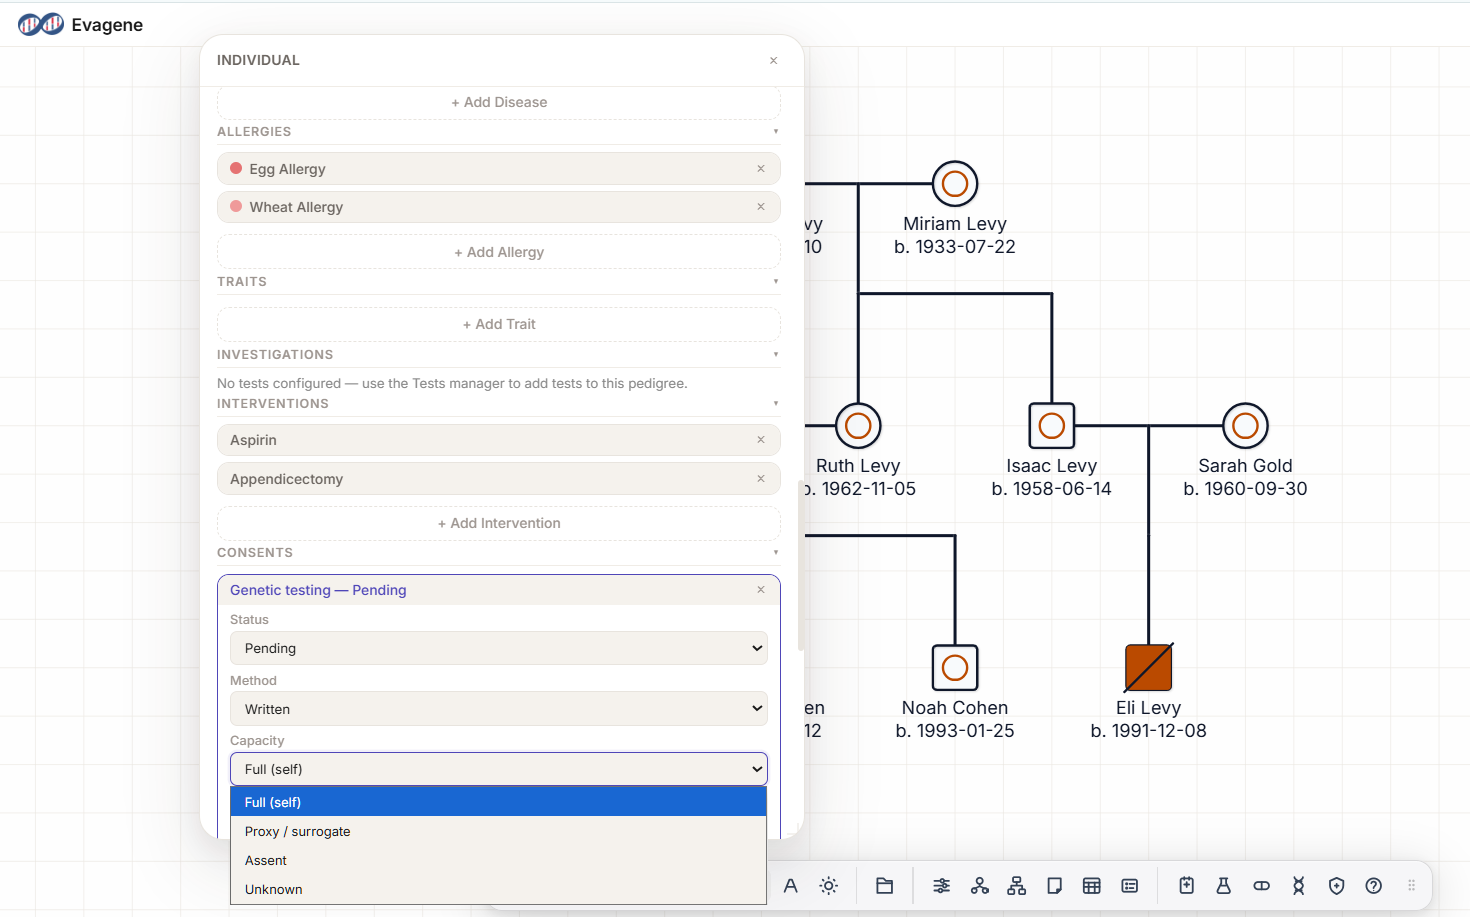Click the shield privacy toolbar icon
The width and height of the screenshot is (1470, 917).
coord(1336,886)
